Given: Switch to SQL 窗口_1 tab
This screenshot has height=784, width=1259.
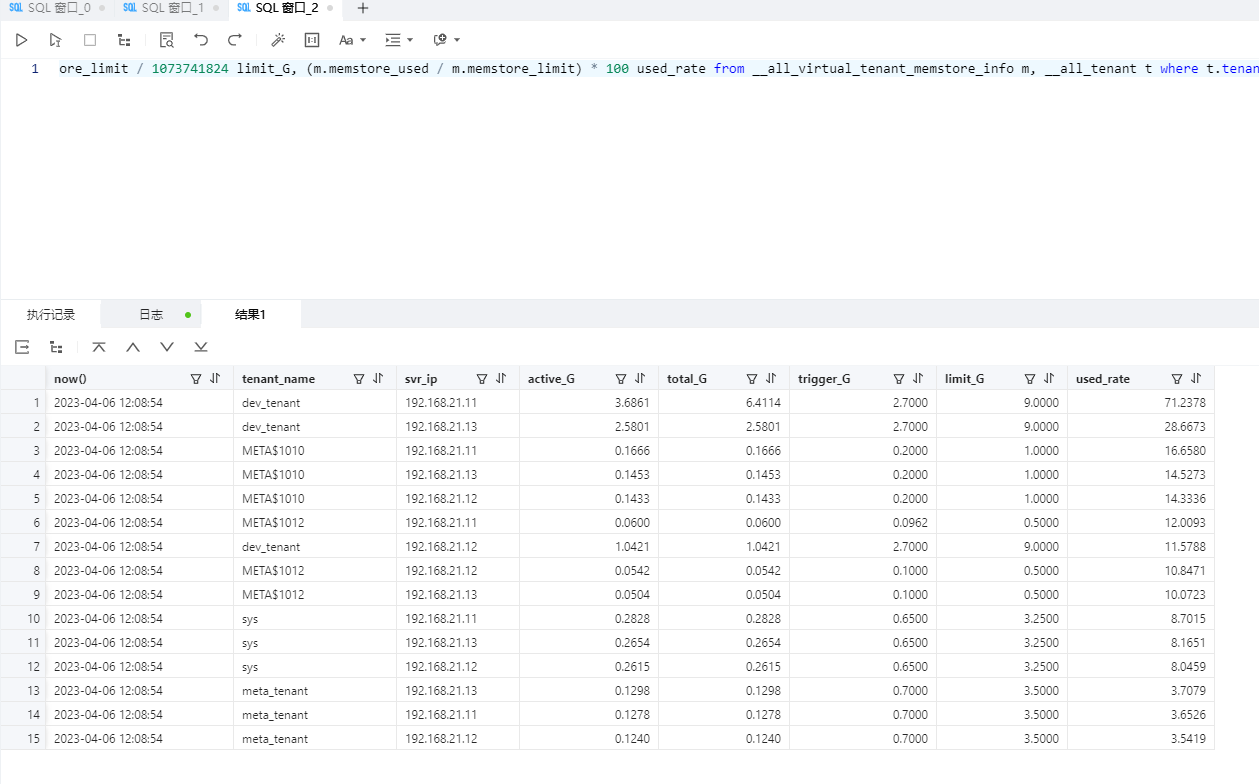Looking at the screenshot, I should 163,8.
